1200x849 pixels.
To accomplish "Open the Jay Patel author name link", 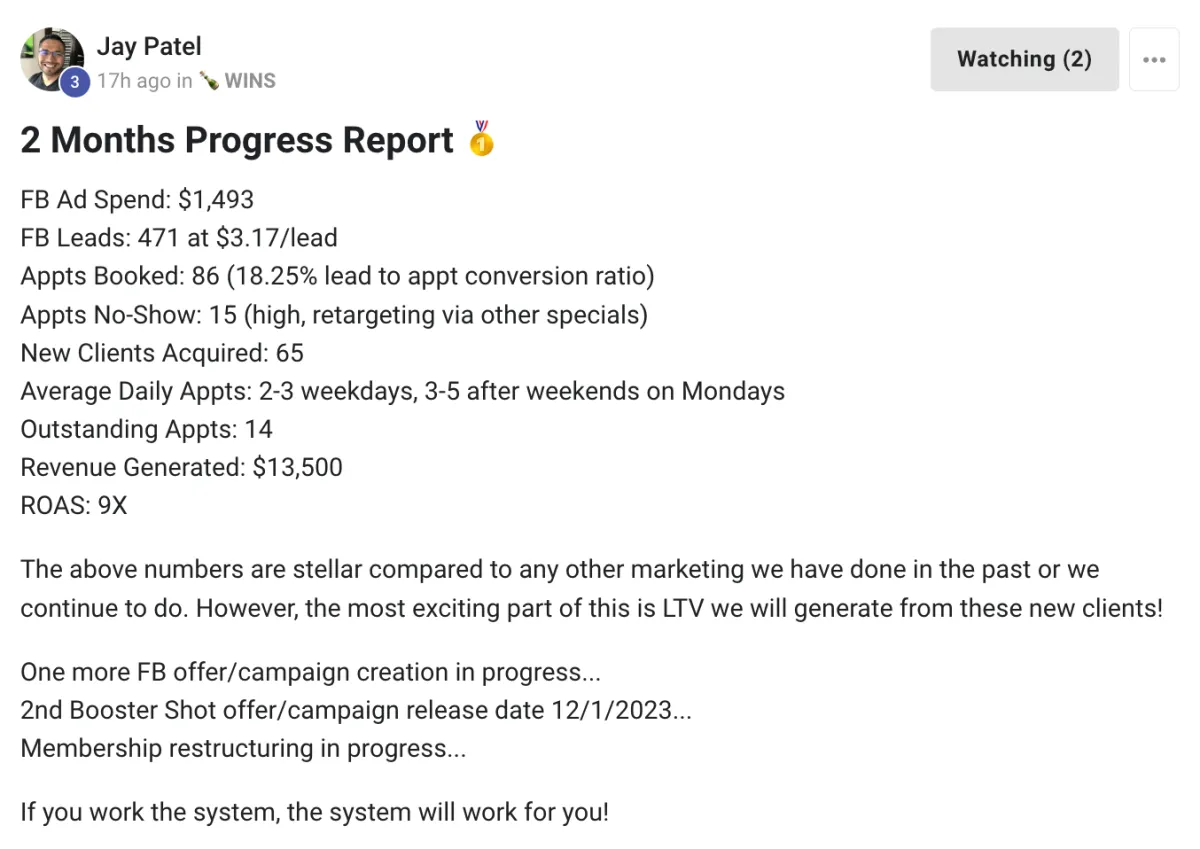I will [x=149, y=46].
